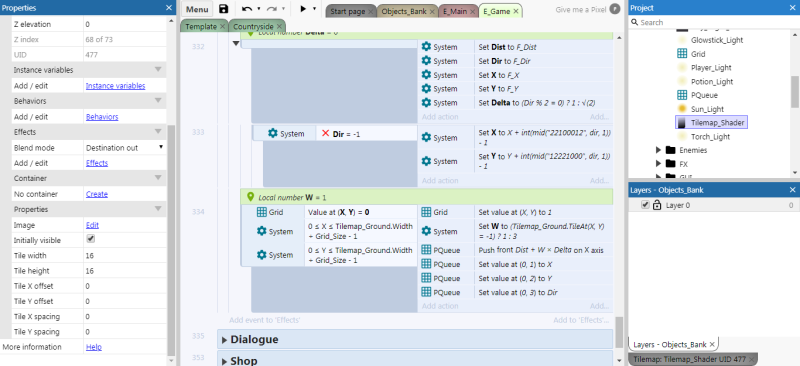Switch to the E_Main tab
Screen dimensions: 800x366
[x=454, y=11]
